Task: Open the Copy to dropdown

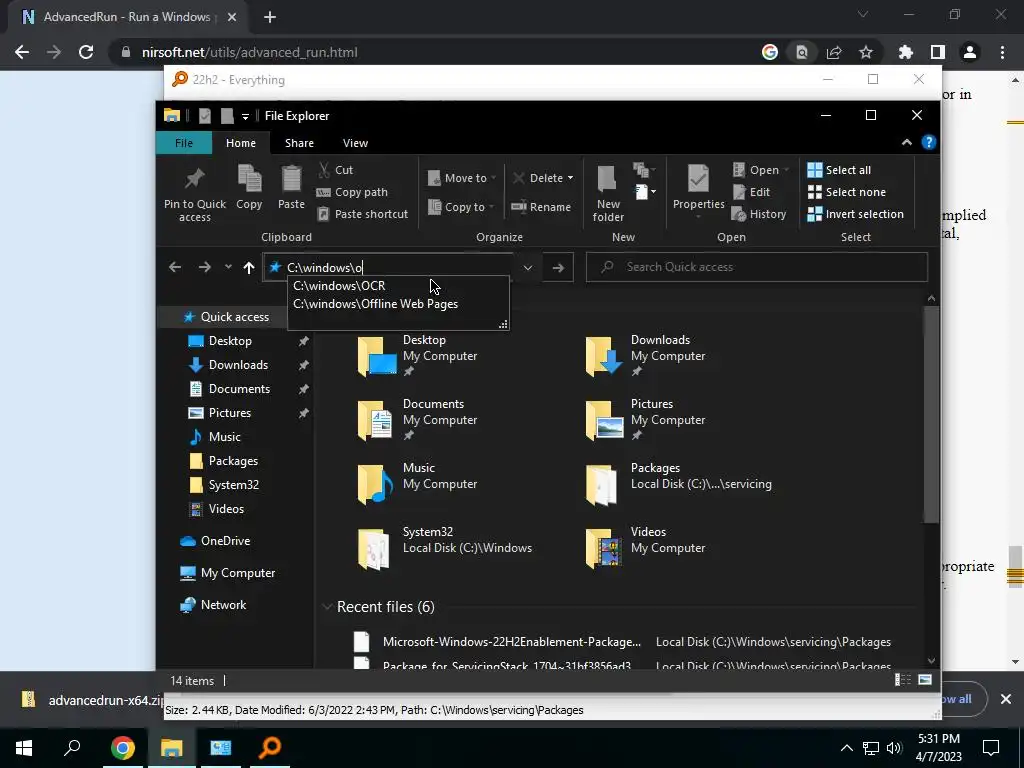Action: (x=461, y=207)
